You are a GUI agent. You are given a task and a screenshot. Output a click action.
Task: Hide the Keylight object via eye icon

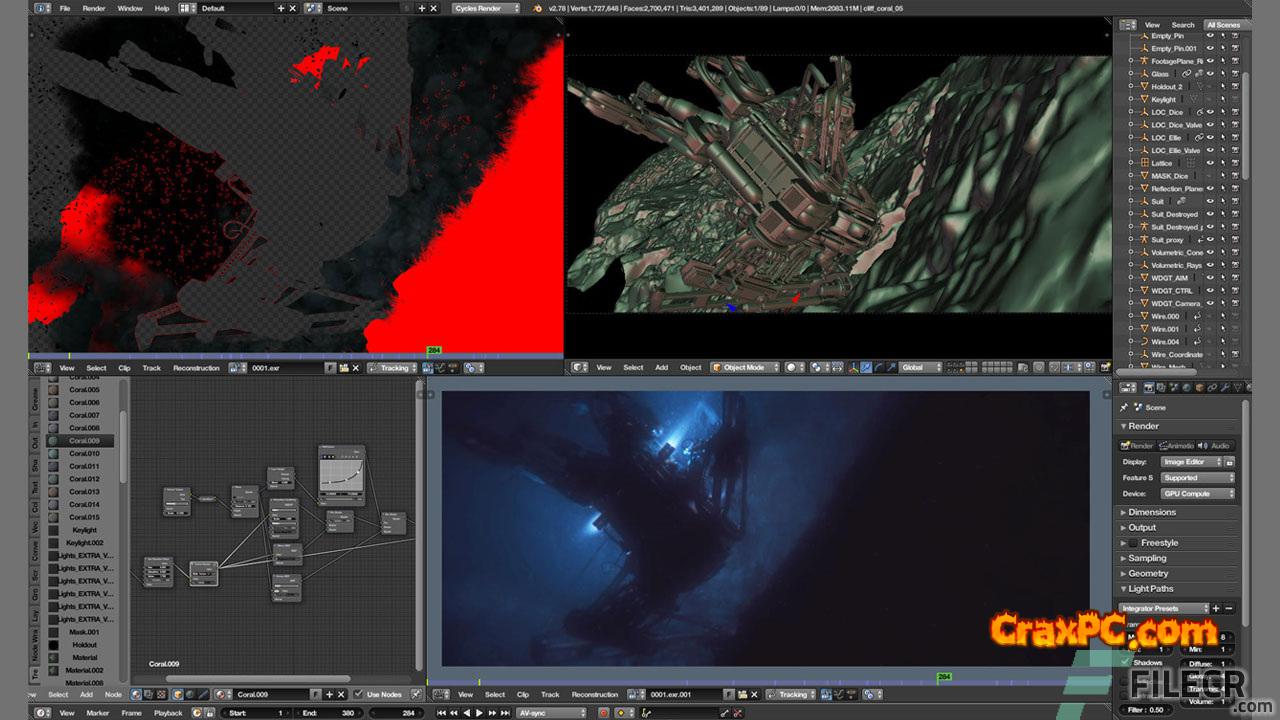coord(1210,100)
